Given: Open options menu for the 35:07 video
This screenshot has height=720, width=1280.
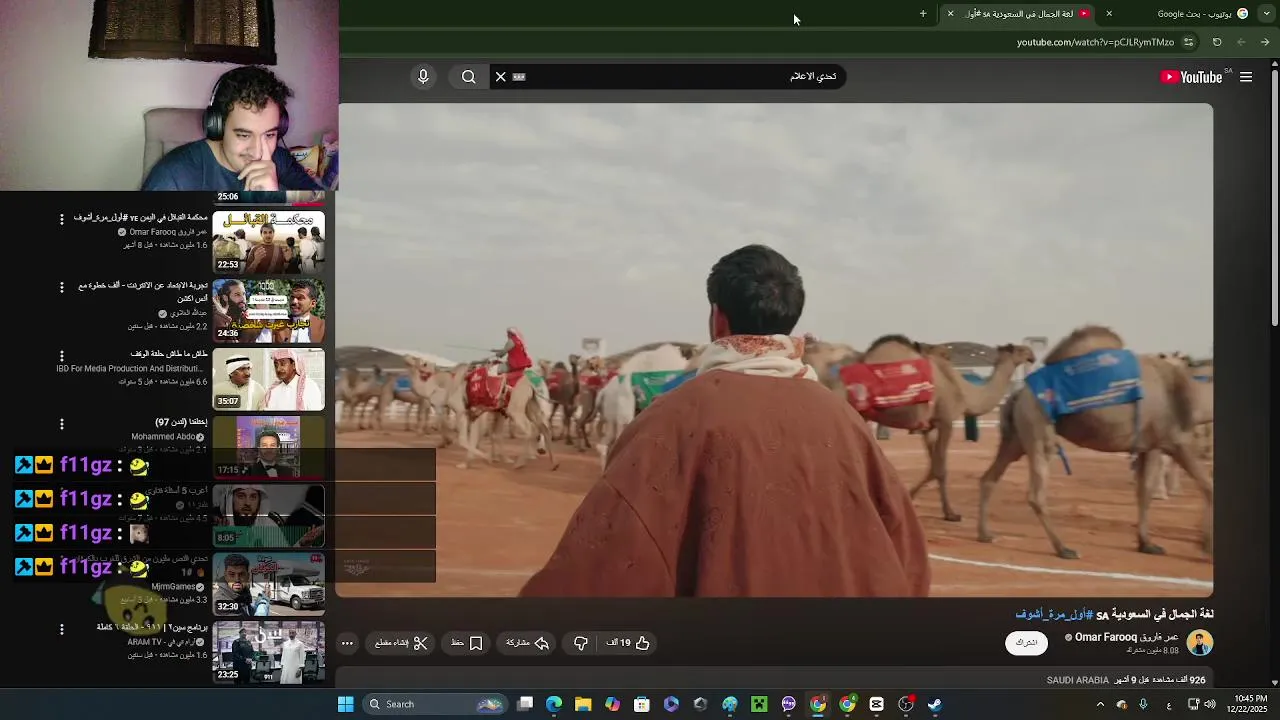Looking at the screenshot, I should pos(61,356).
